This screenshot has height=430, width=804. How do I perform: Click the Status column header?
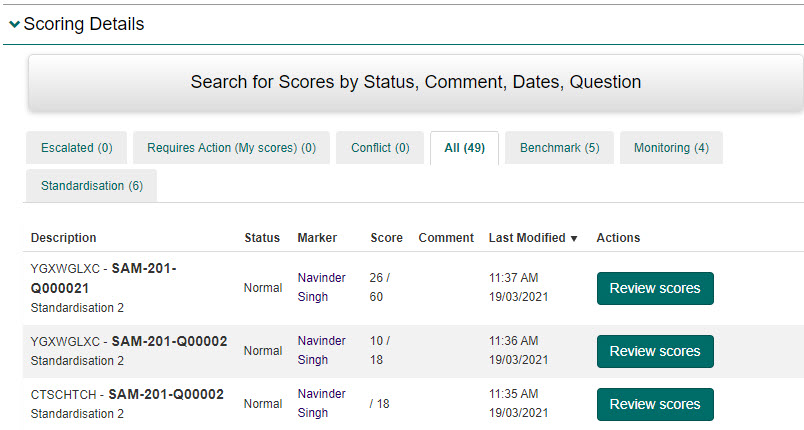point(262,238)
